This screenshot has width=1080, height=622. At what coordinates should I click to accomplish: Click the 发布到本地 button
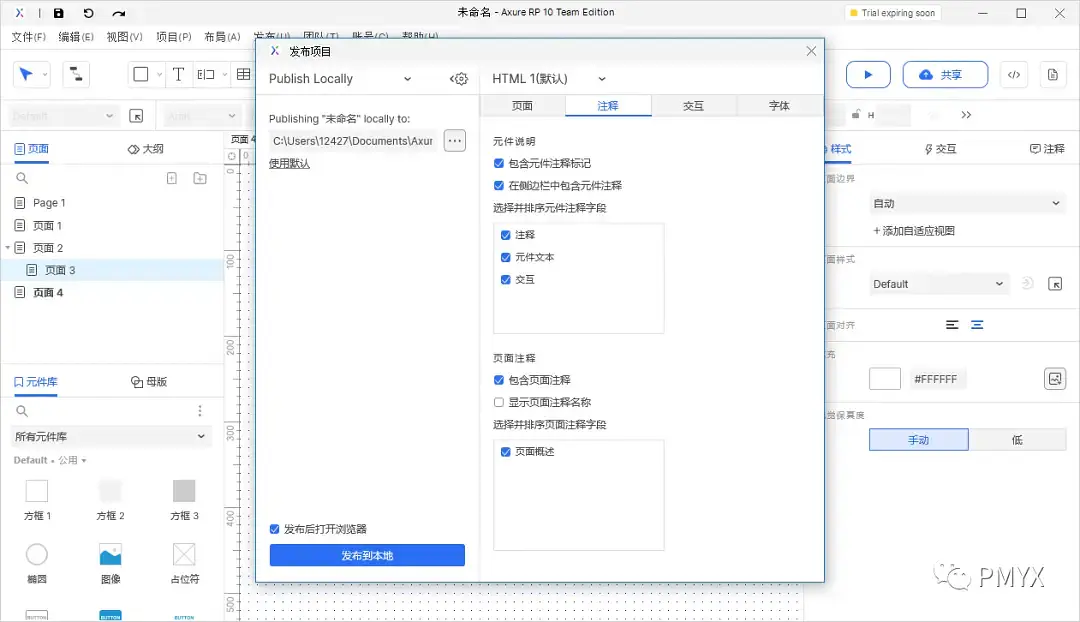(x=366, y=555)
